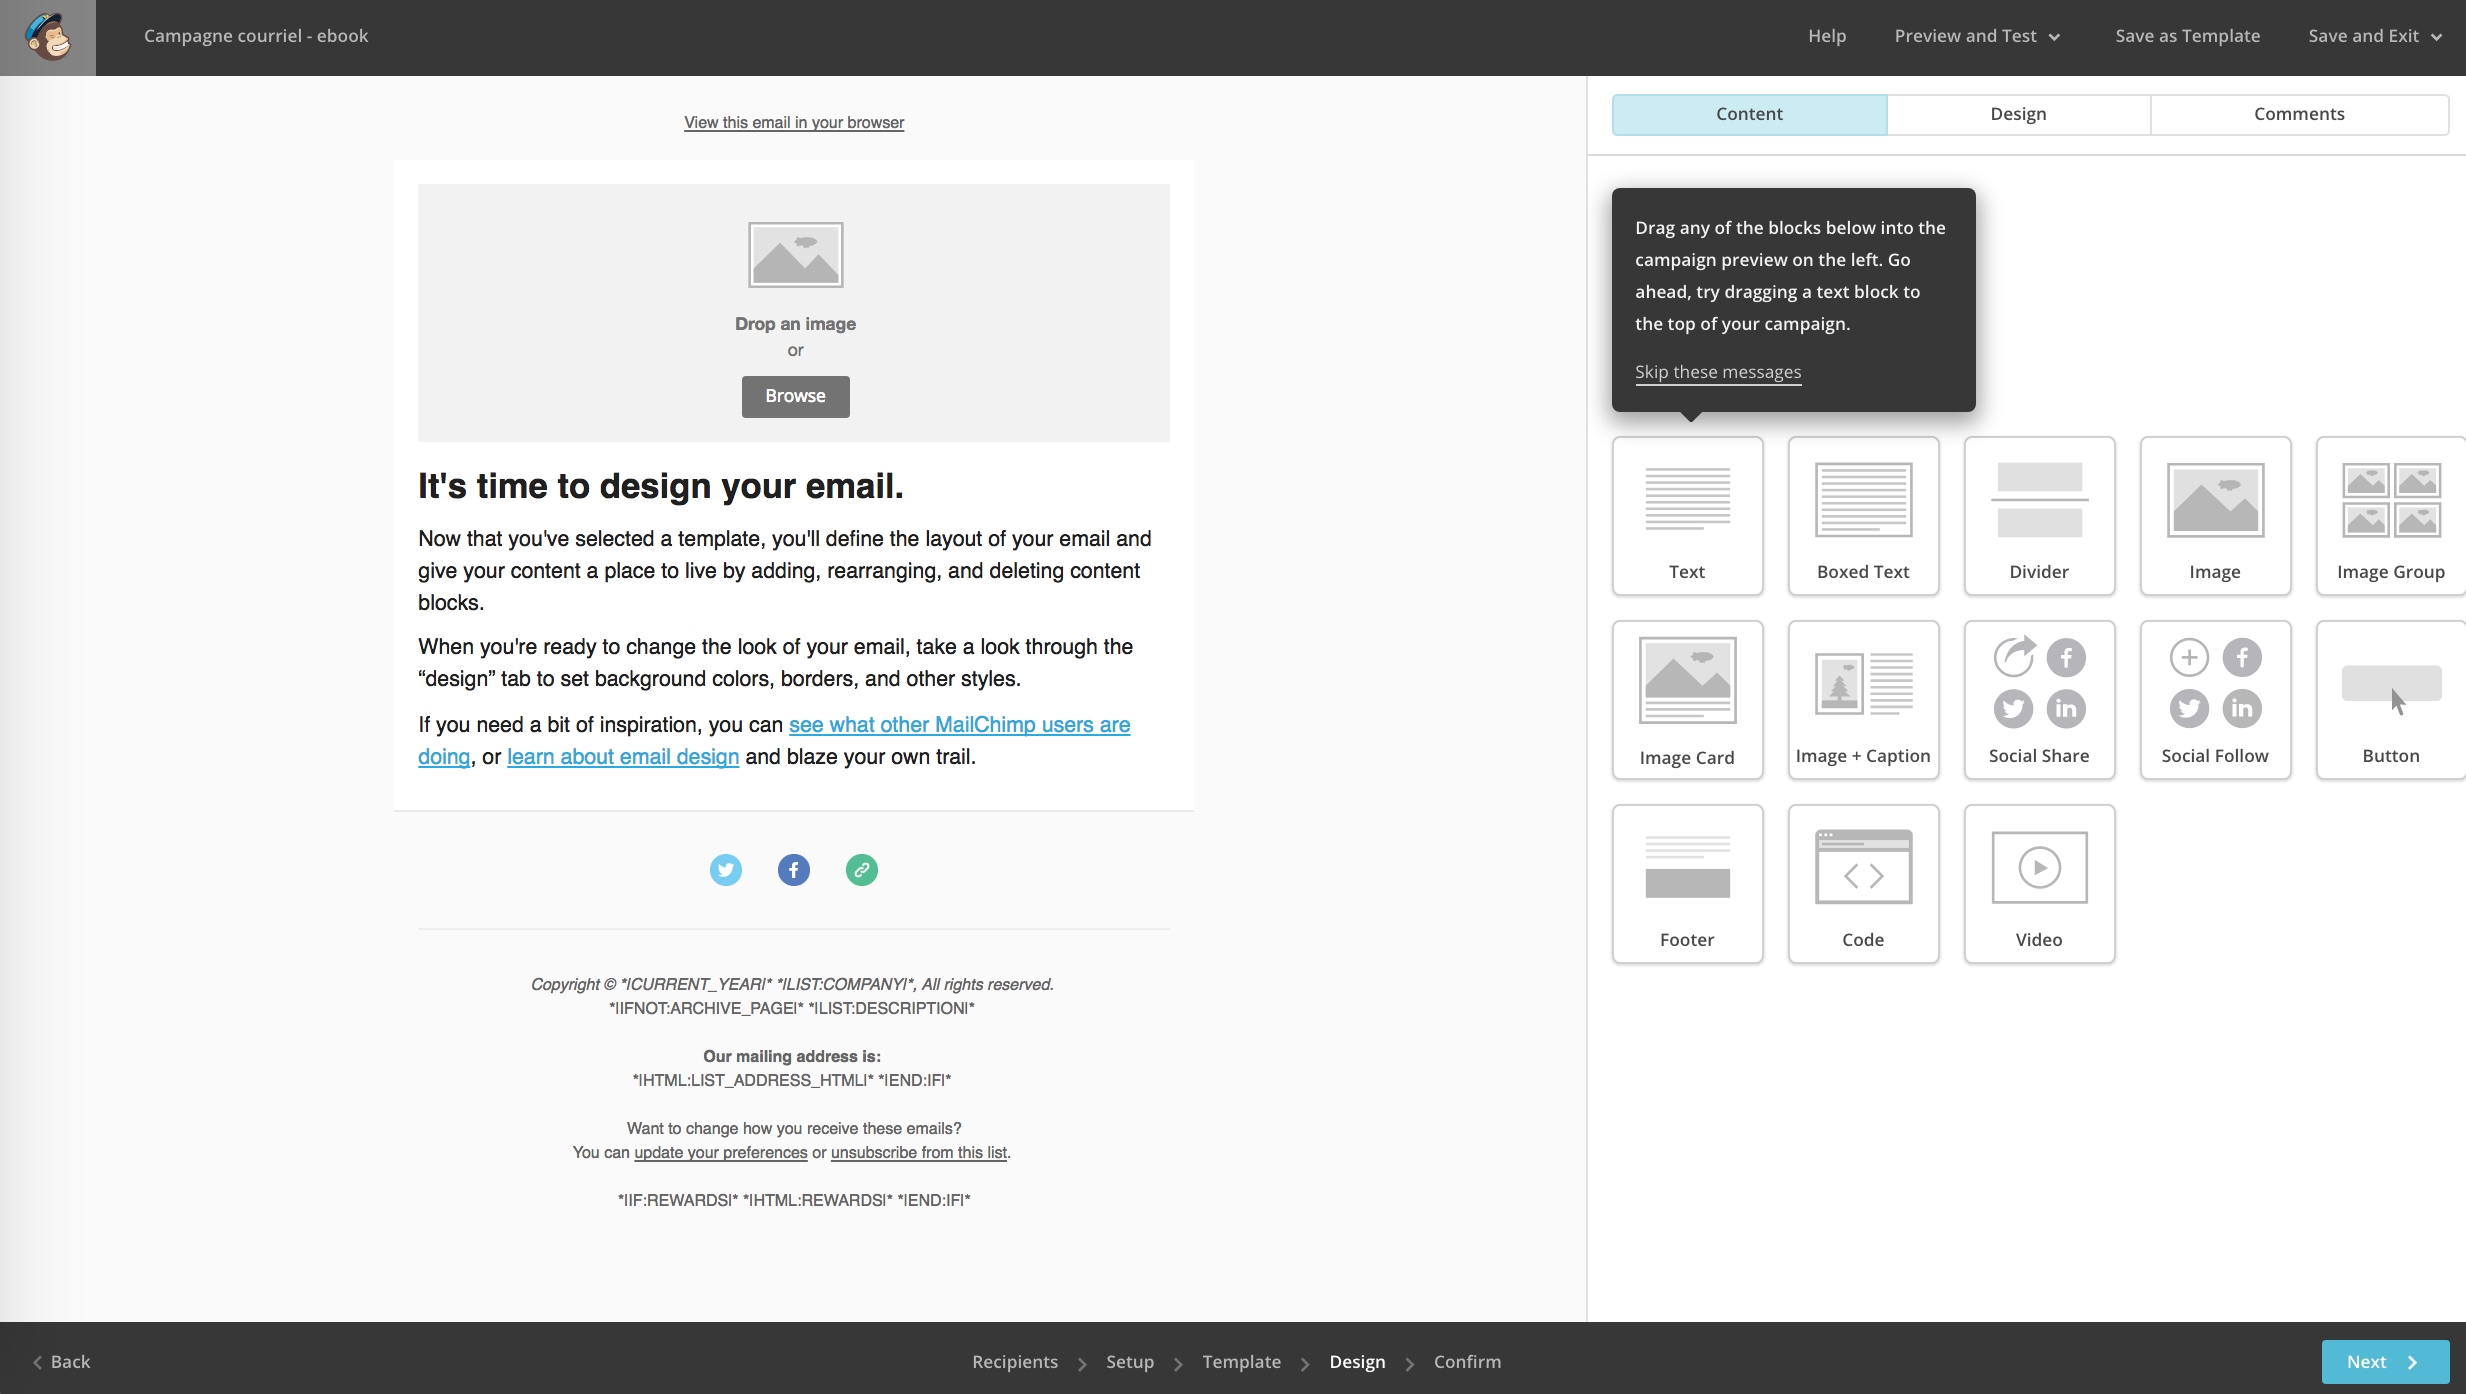Choose the Image Card block
The height and width of the screenshot is (1394, 2466).
pos(1687,700)
